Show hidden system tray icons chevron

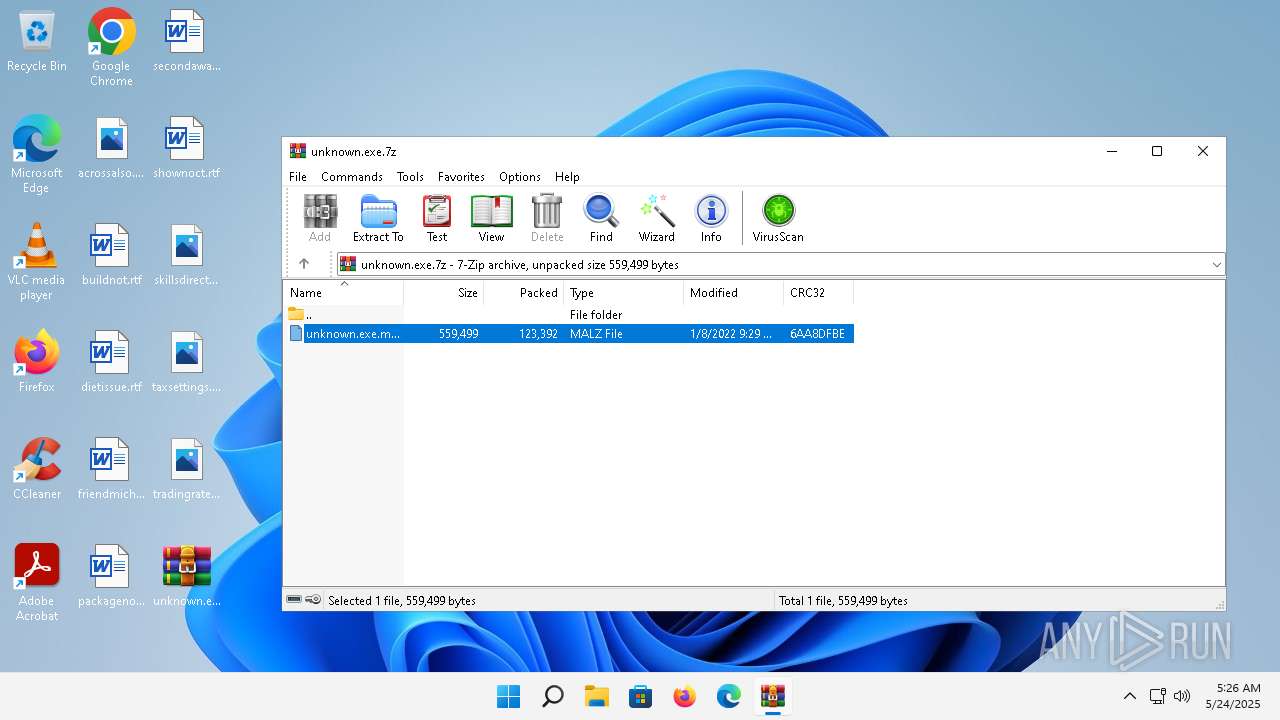tap(1130, 696)
